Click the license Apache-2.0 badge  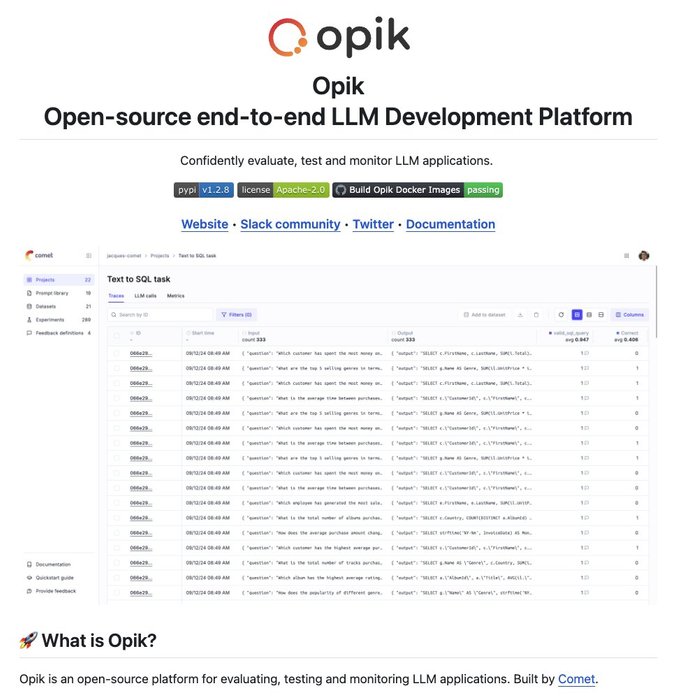click(283, 190)
